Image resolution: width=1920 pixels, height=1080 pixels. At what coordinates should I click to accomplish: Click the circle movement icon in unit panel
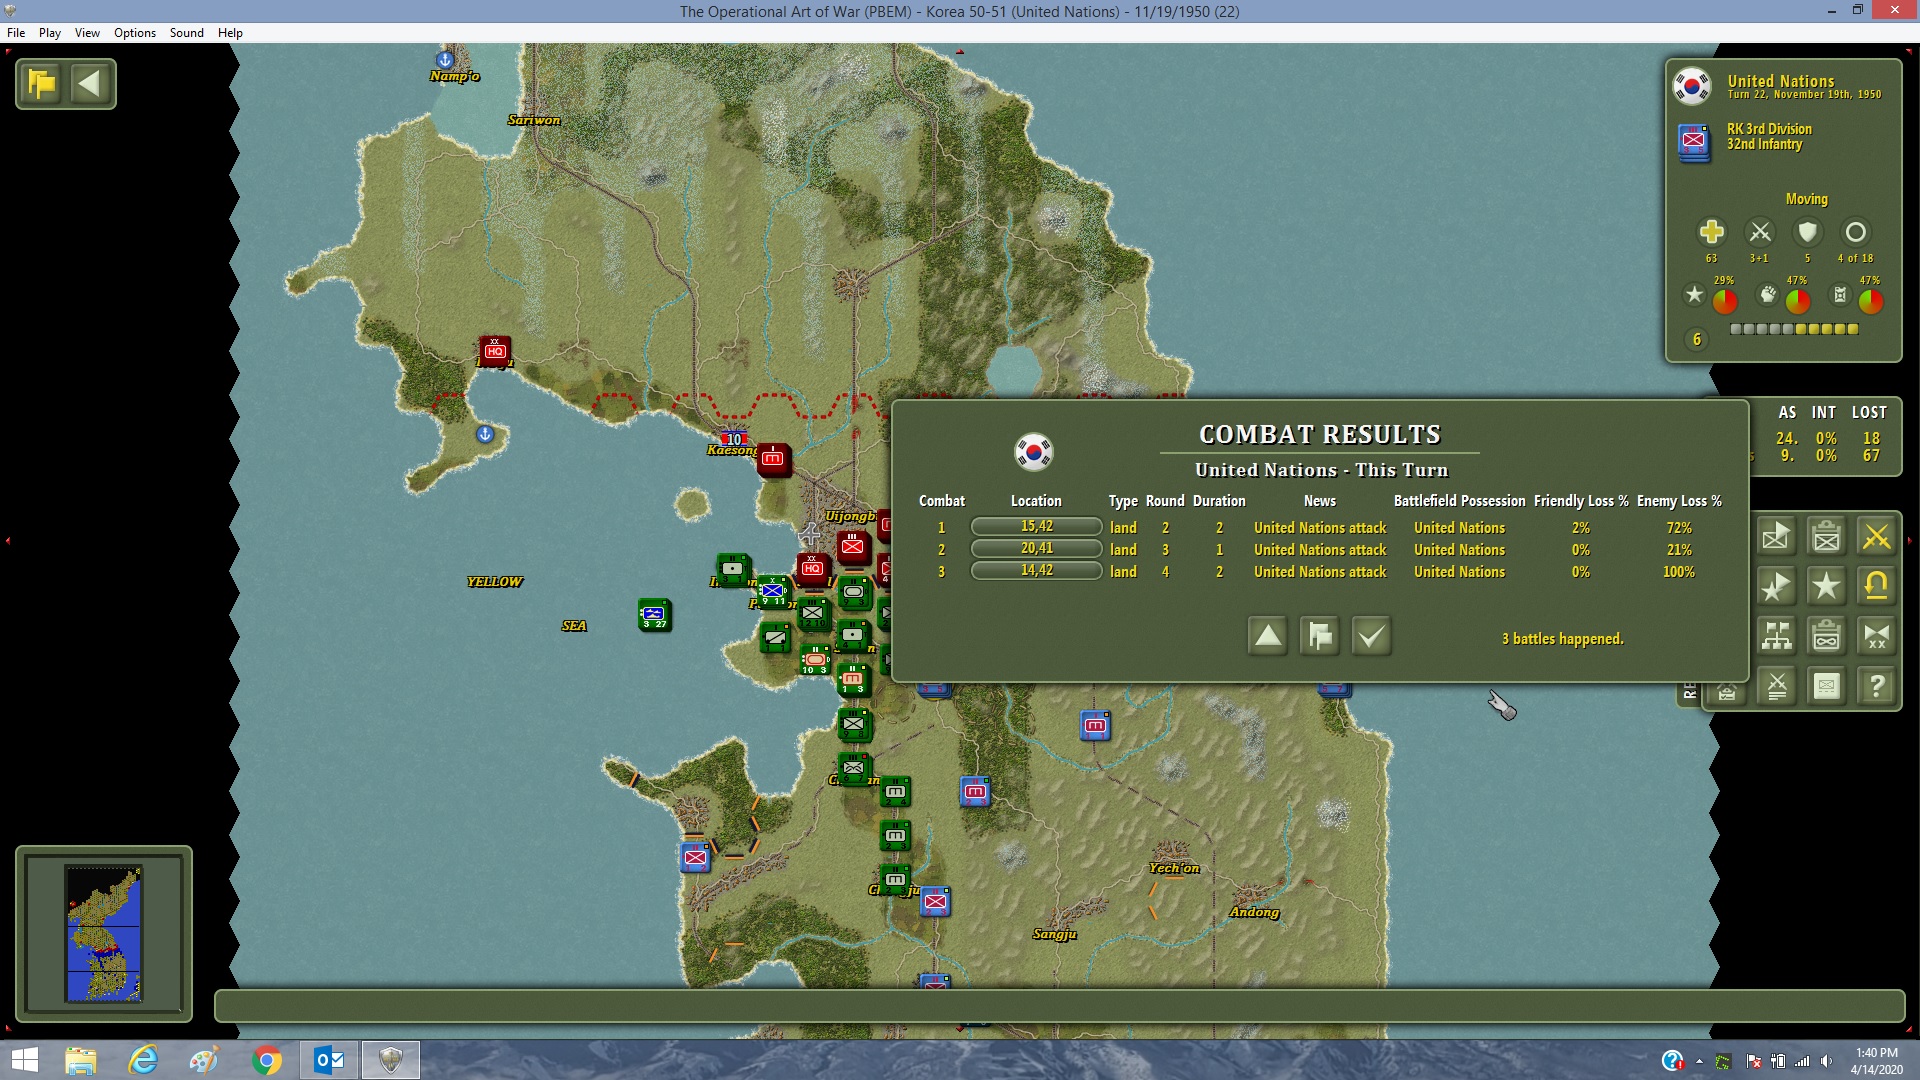(1855, 232)
